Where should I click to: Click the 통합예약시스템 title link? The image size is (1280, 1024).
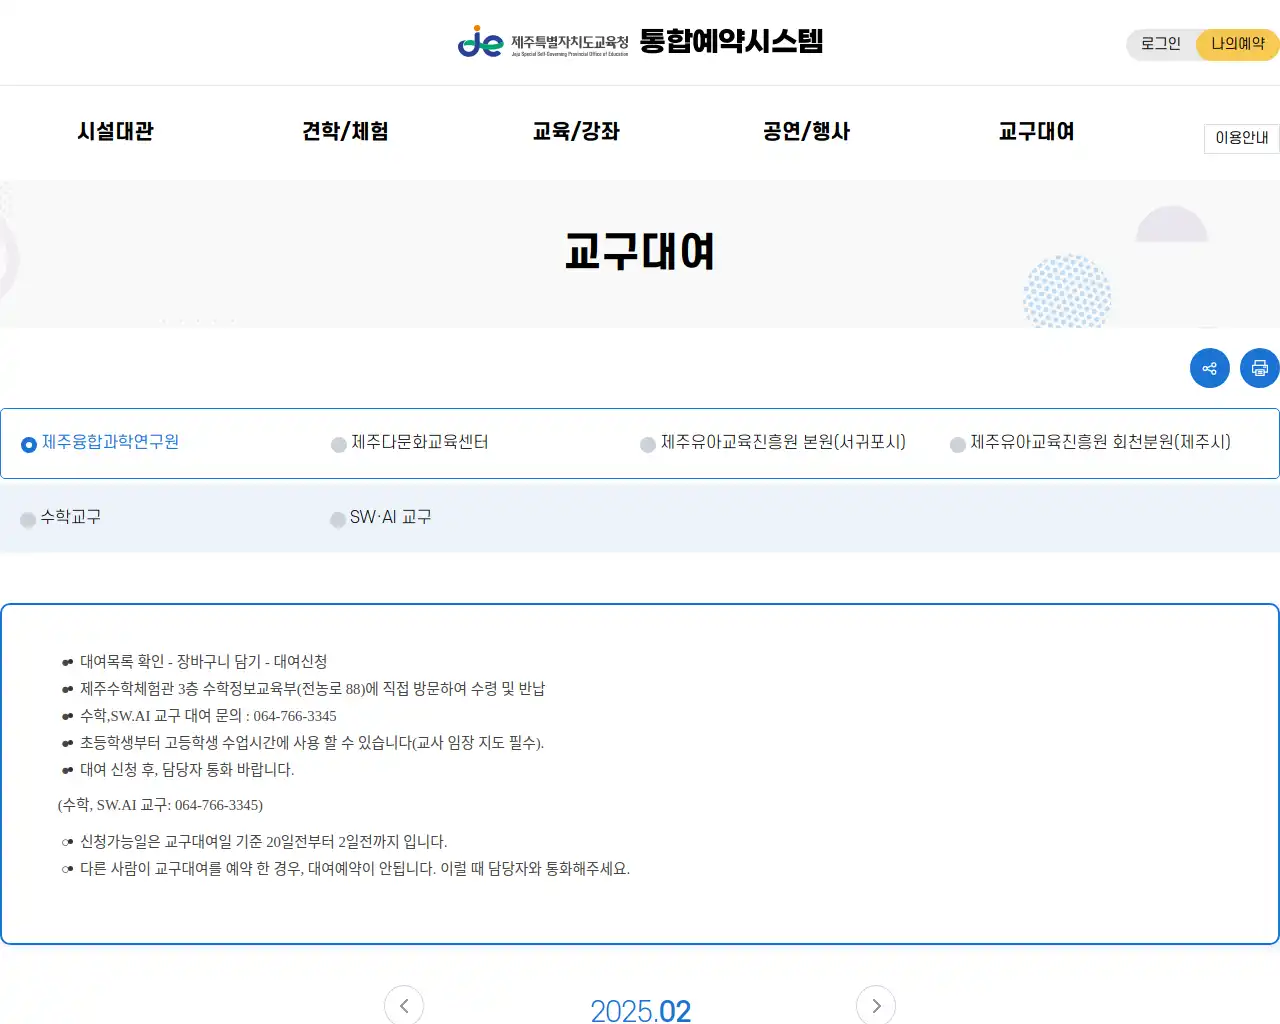731,41
